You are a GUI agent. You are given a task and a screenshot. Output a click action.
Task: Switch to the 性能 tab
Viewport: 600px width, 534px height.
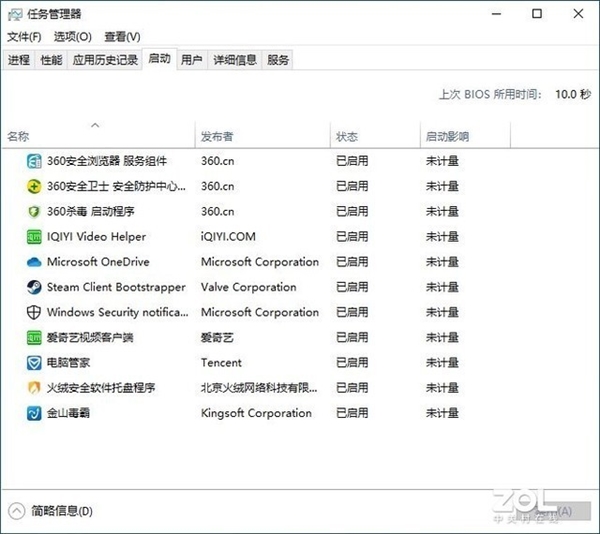pos(51,60)
